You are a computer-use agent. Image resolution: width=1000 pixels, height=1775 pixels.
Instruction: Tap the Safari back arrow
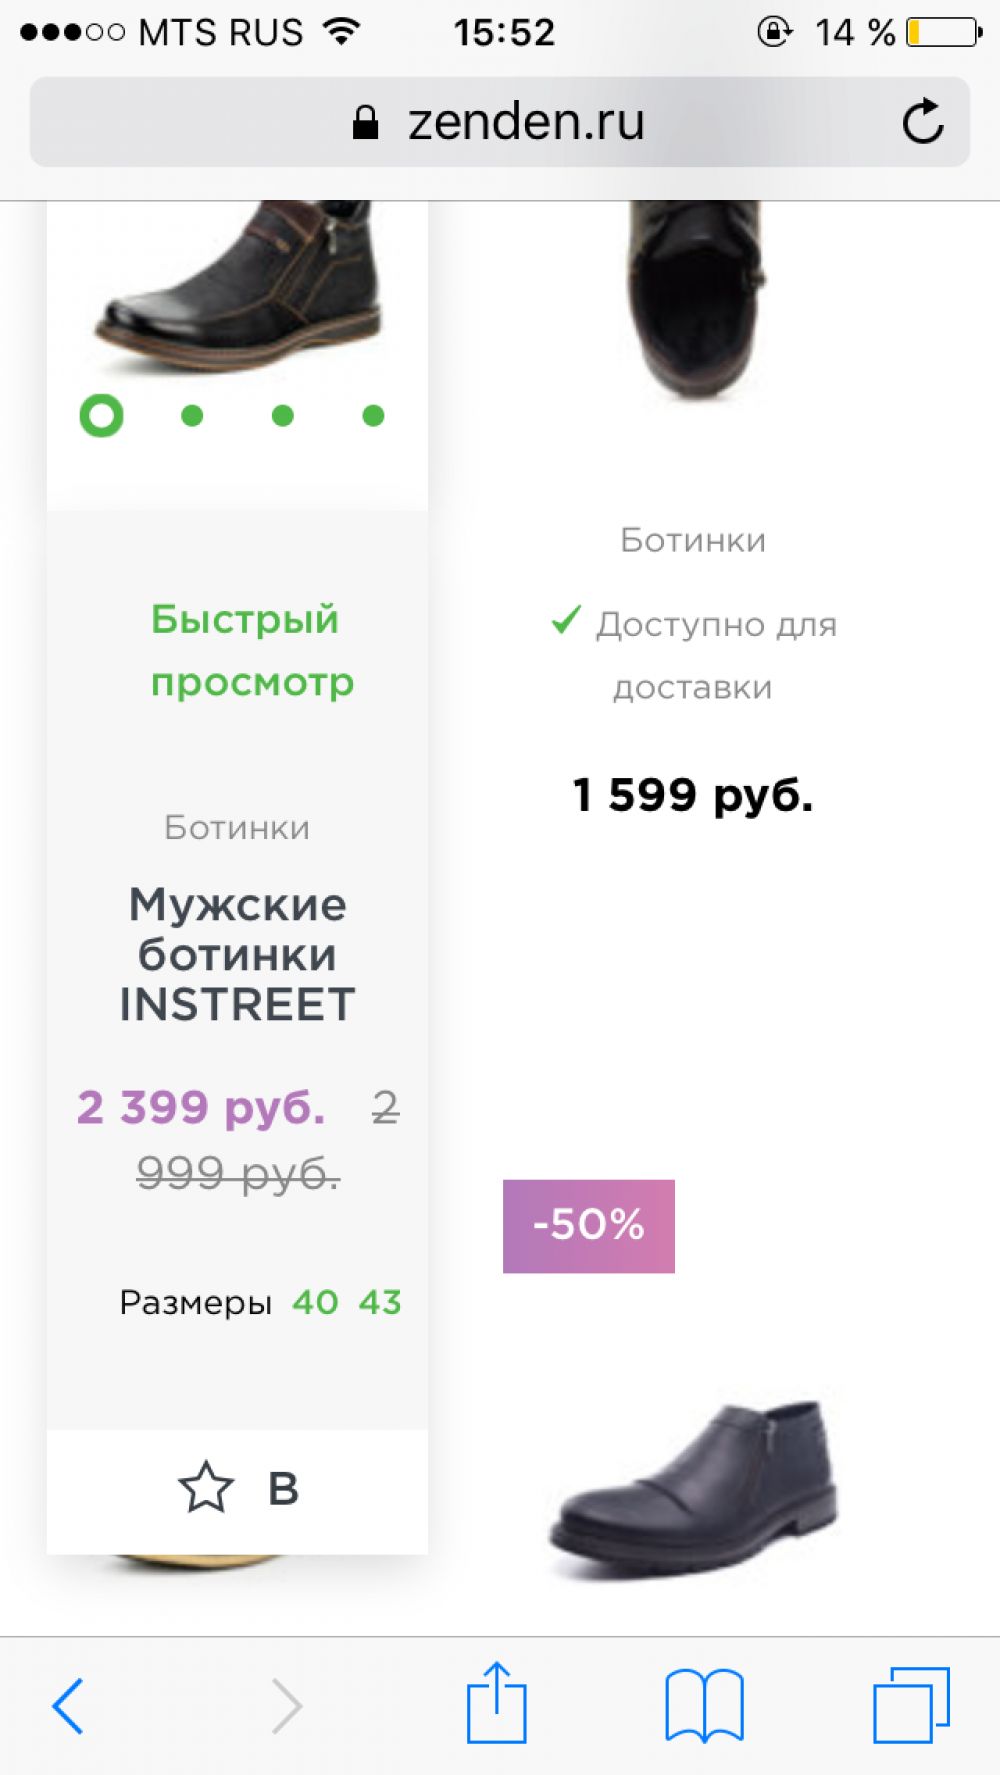(x=68, y=1705)
